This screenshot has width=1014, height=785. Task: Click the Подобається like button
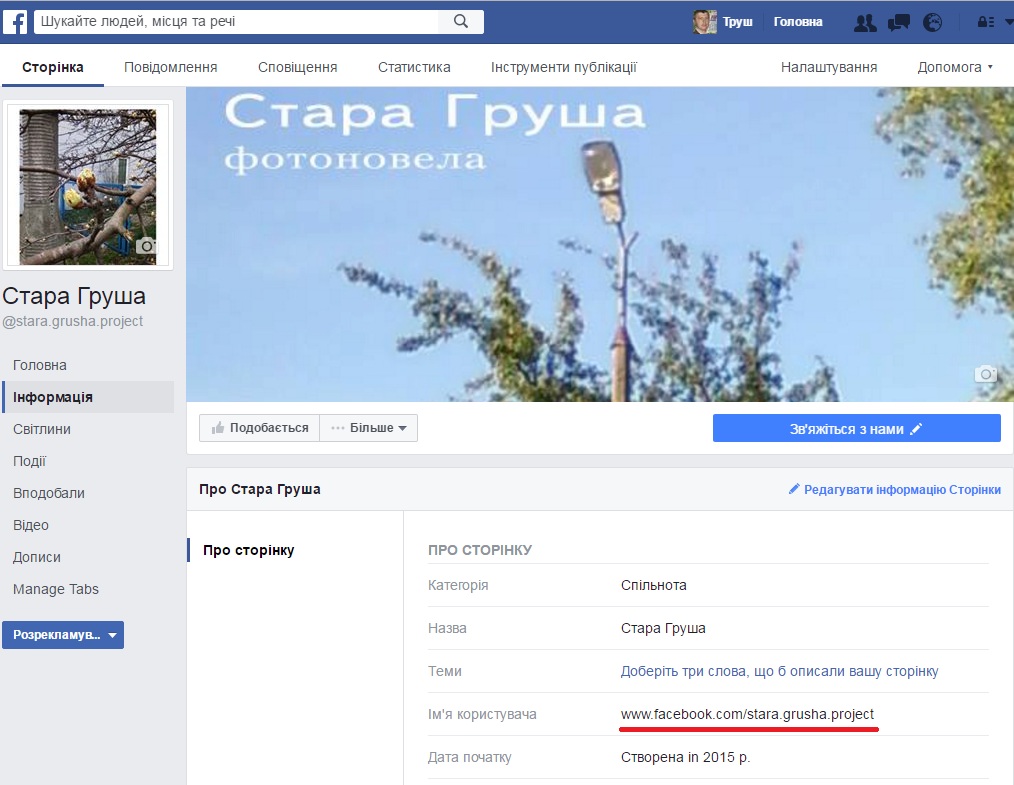(x=259, y=428)
